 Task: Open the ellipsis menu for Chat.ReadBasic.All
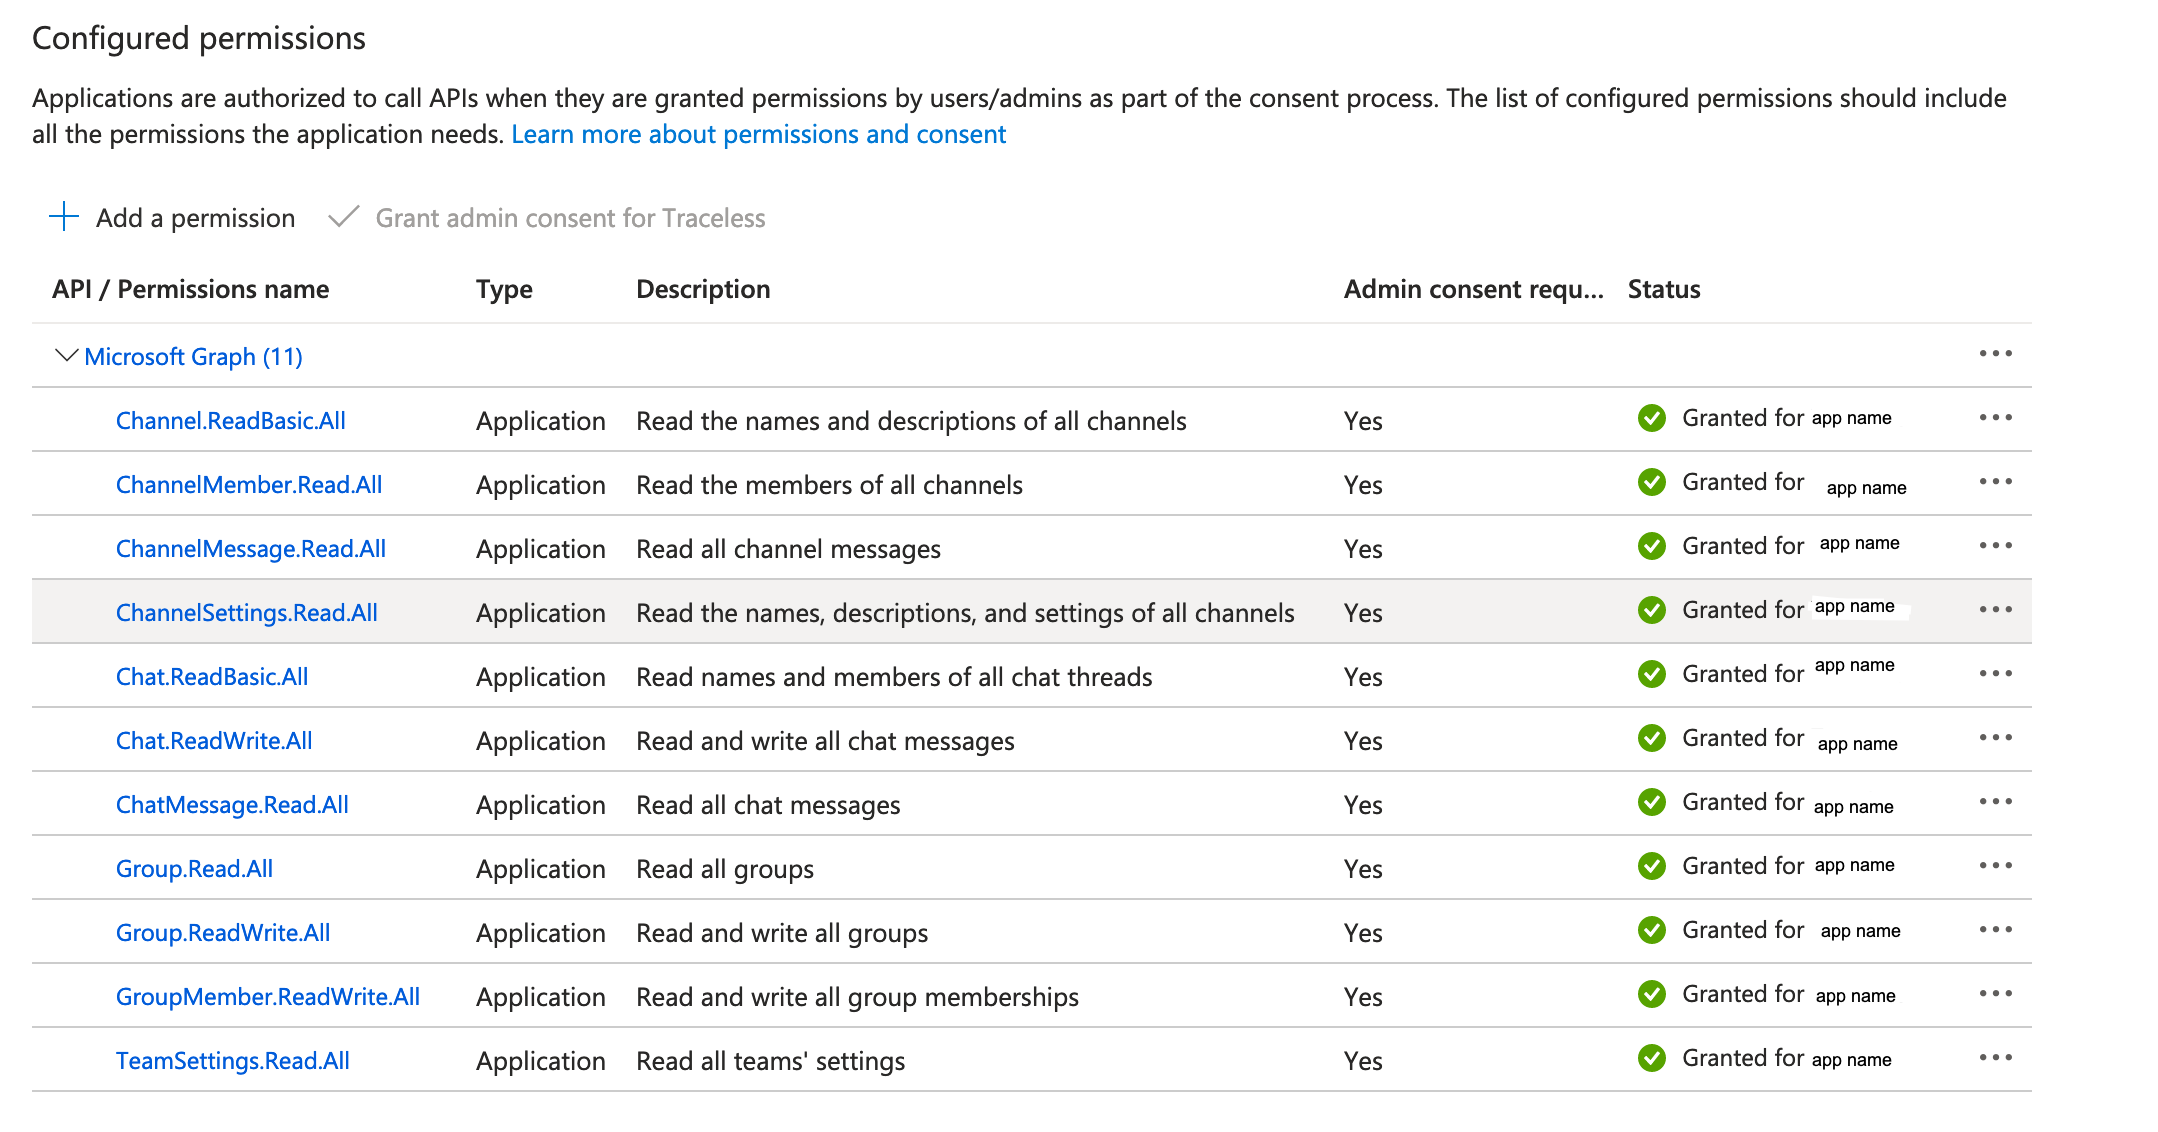(1995, 674)
